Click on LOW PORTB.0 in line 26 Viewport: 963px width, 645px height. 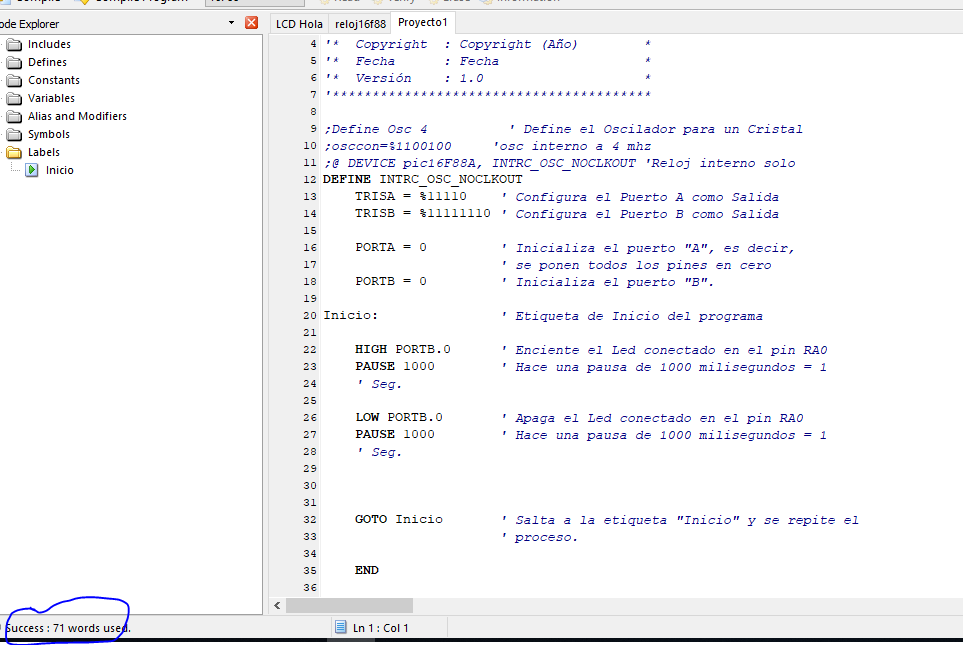399,417
